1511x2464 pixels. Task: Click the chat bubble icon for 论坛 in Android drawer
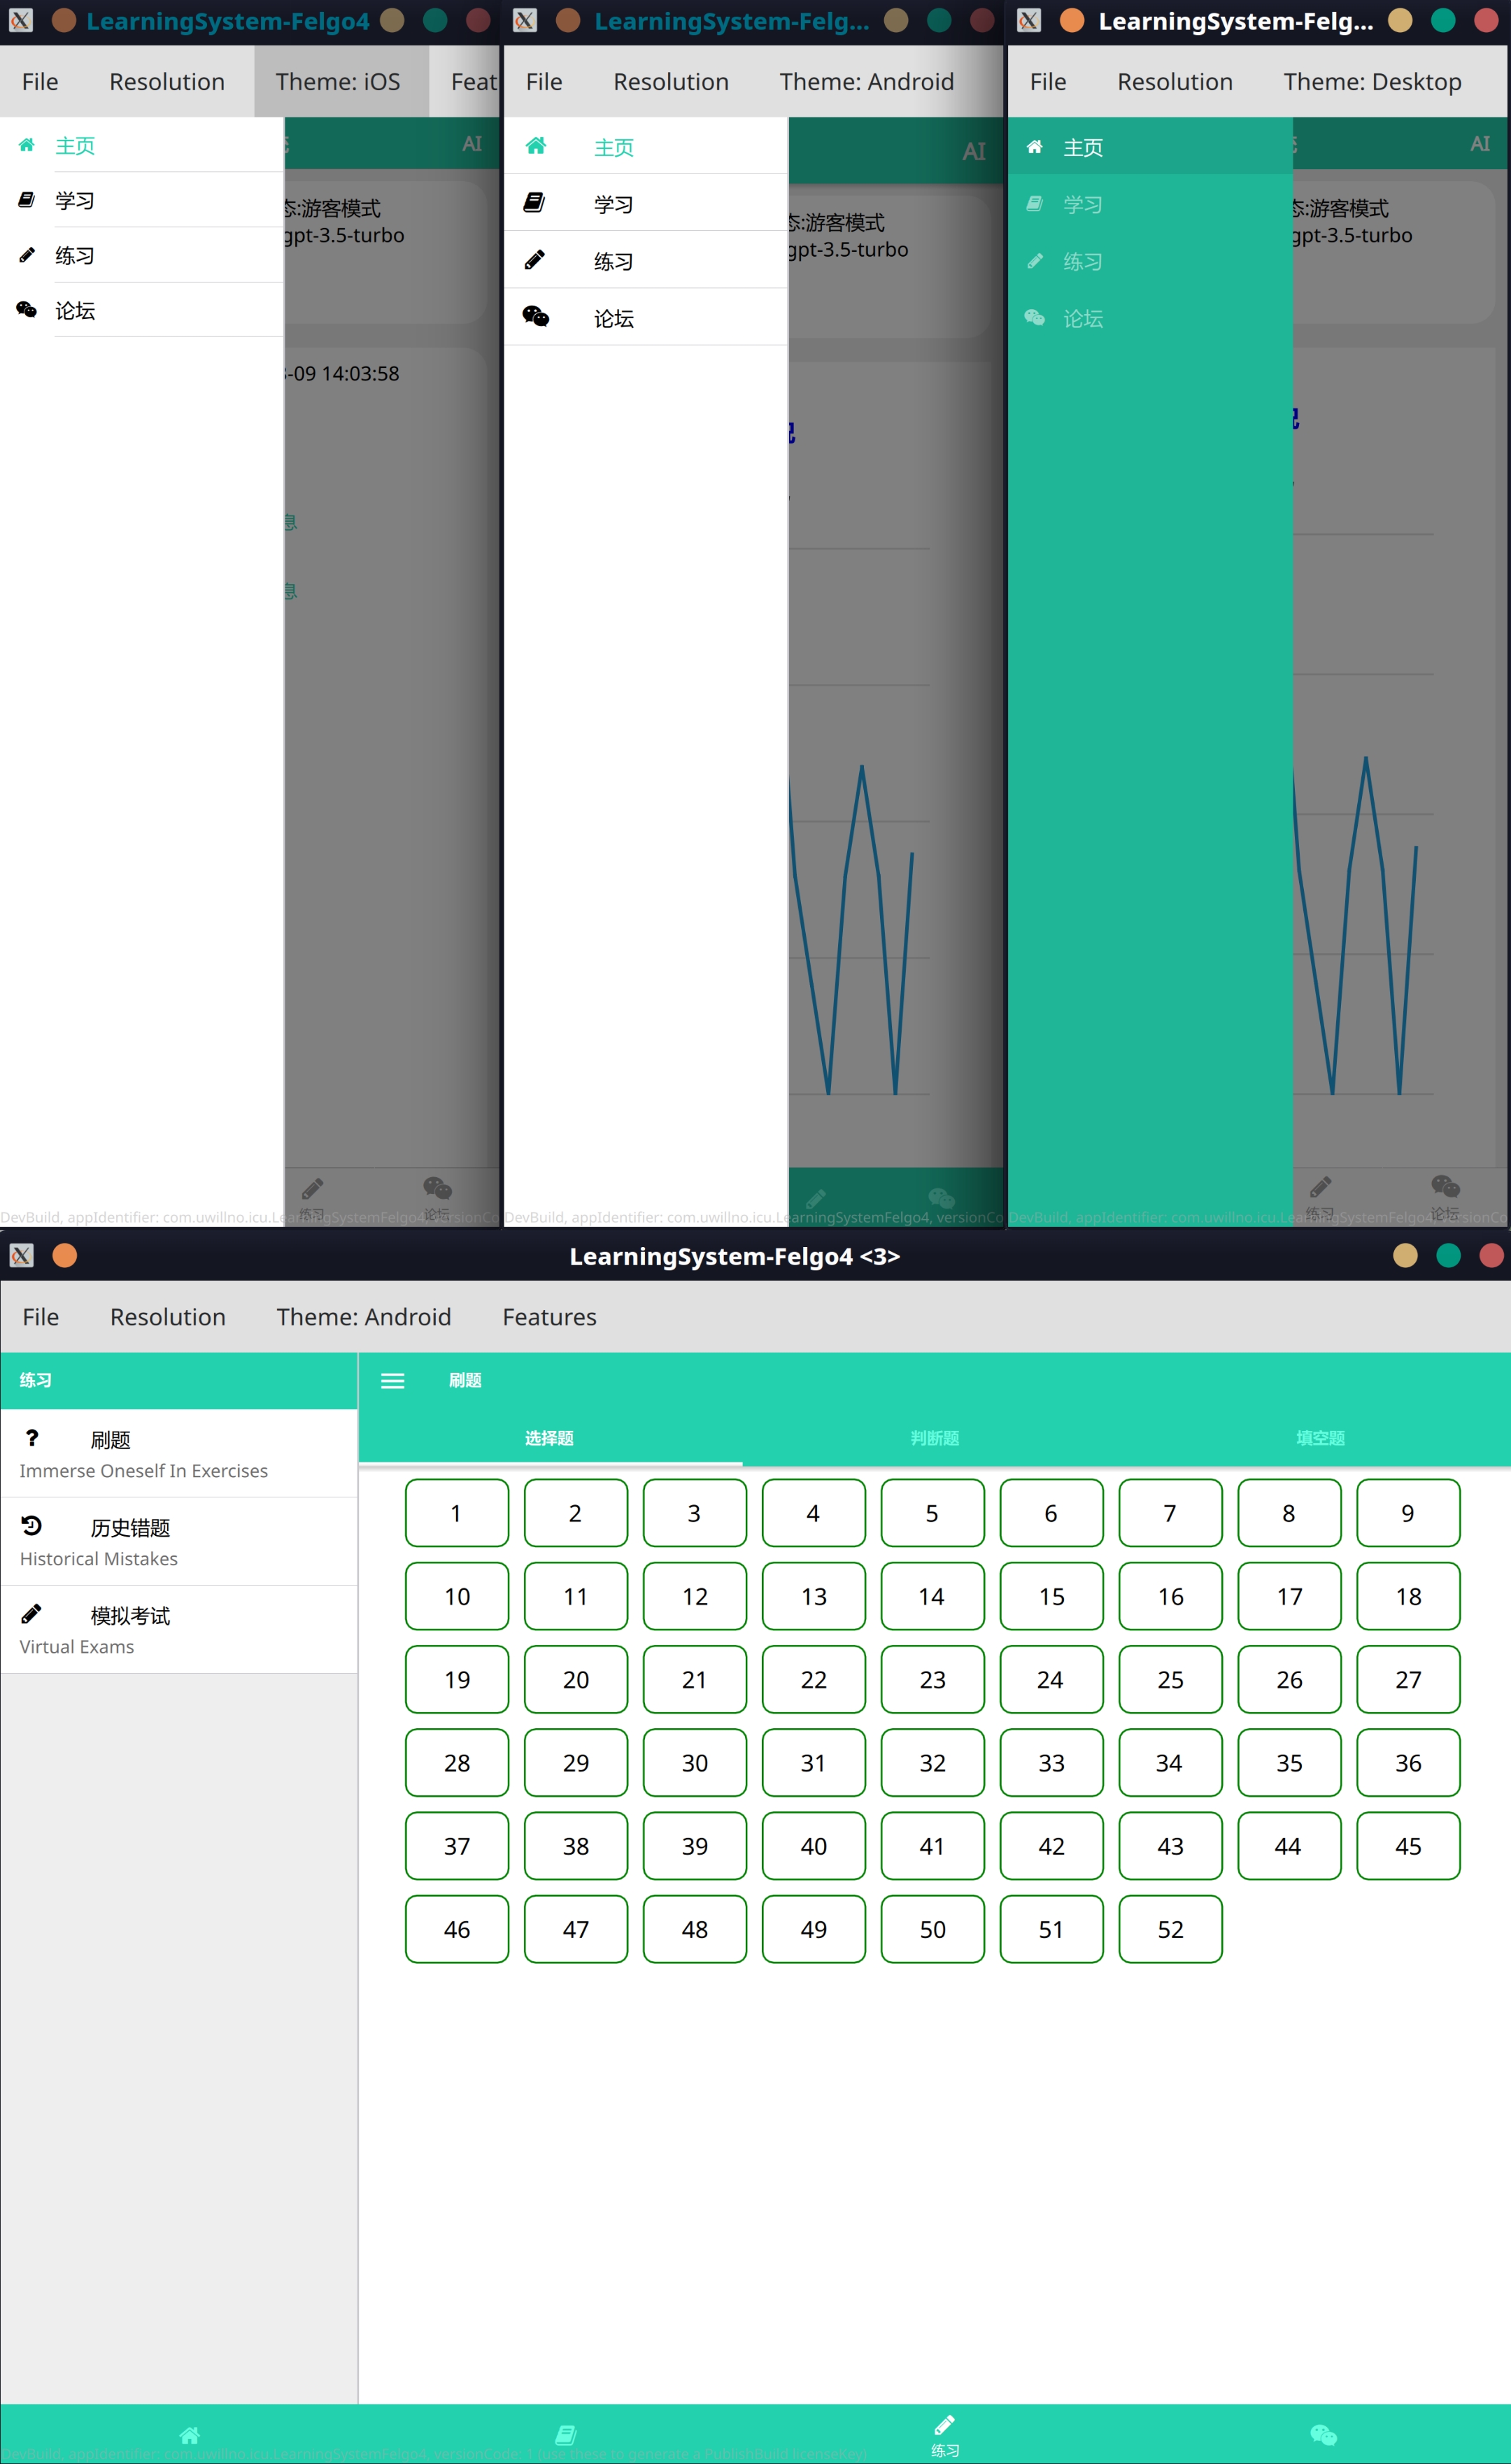(536, 317)
